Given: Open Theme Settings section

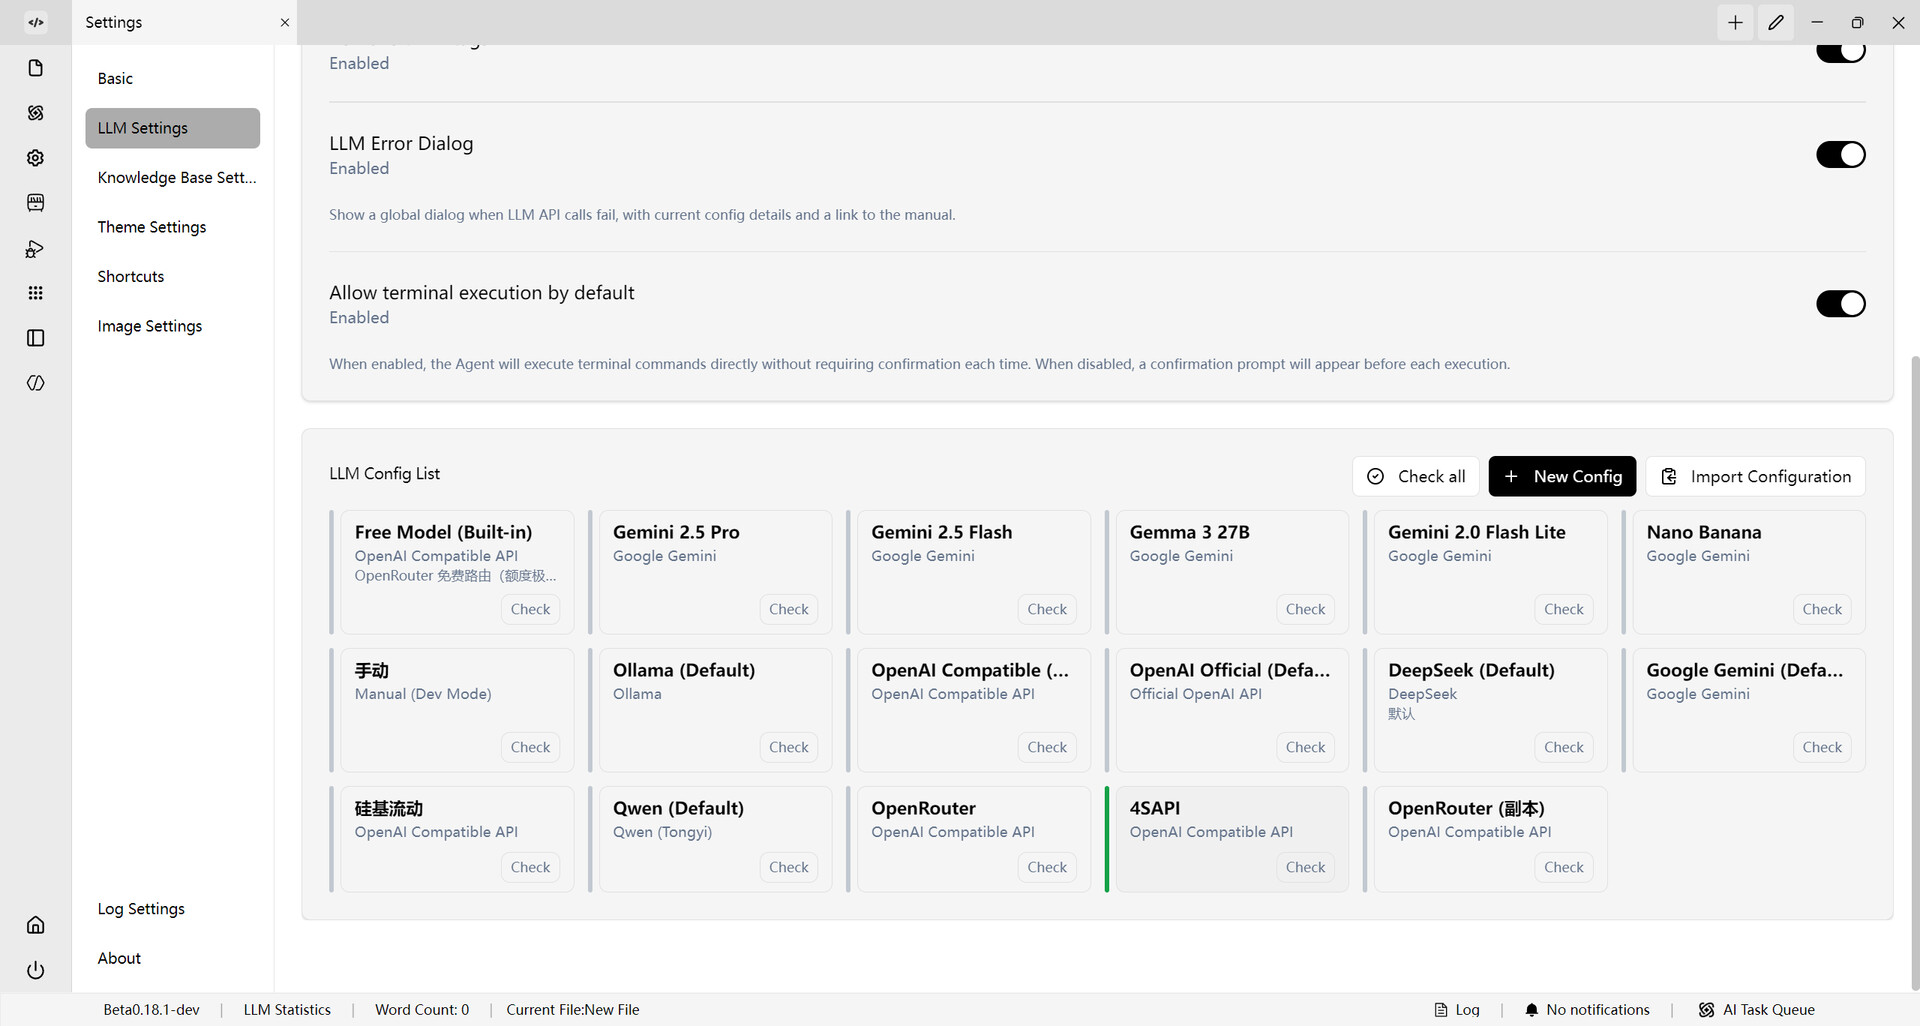Looking at the screenshot, I should (x=172, y=227).
